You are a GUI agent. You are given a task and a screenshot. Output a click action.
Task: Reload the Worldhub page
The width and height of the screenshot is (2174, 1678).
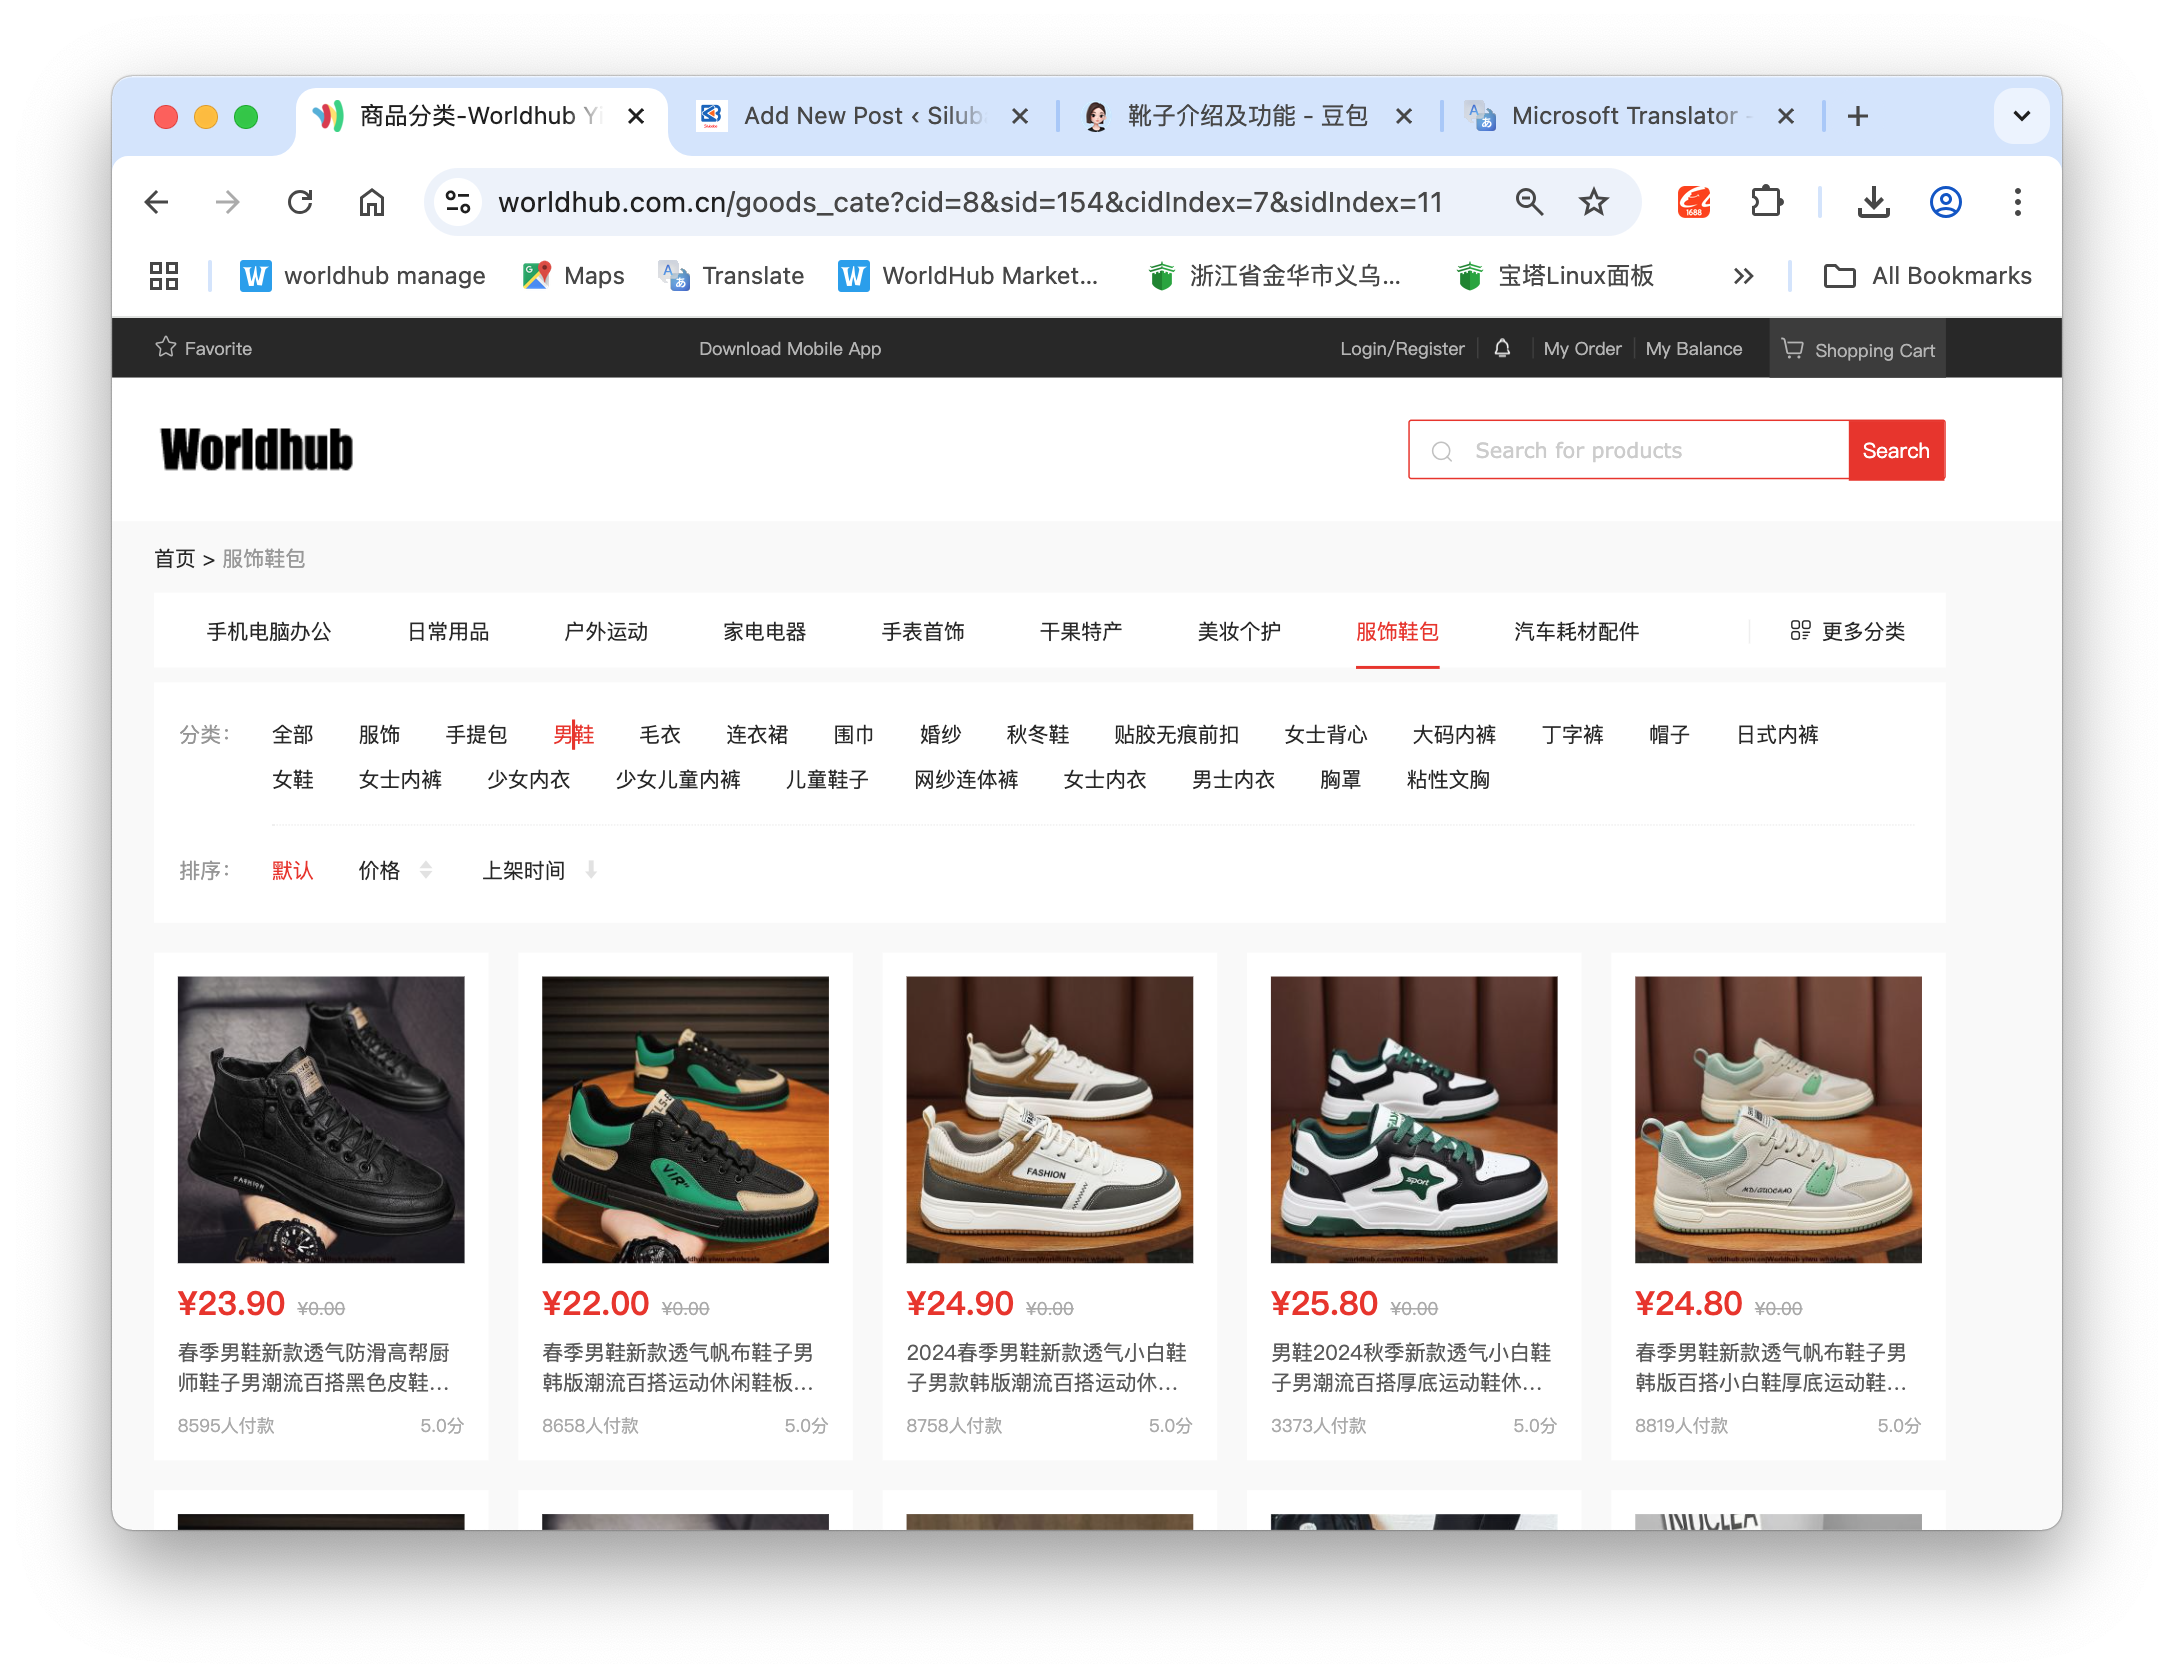click(300, 202)
